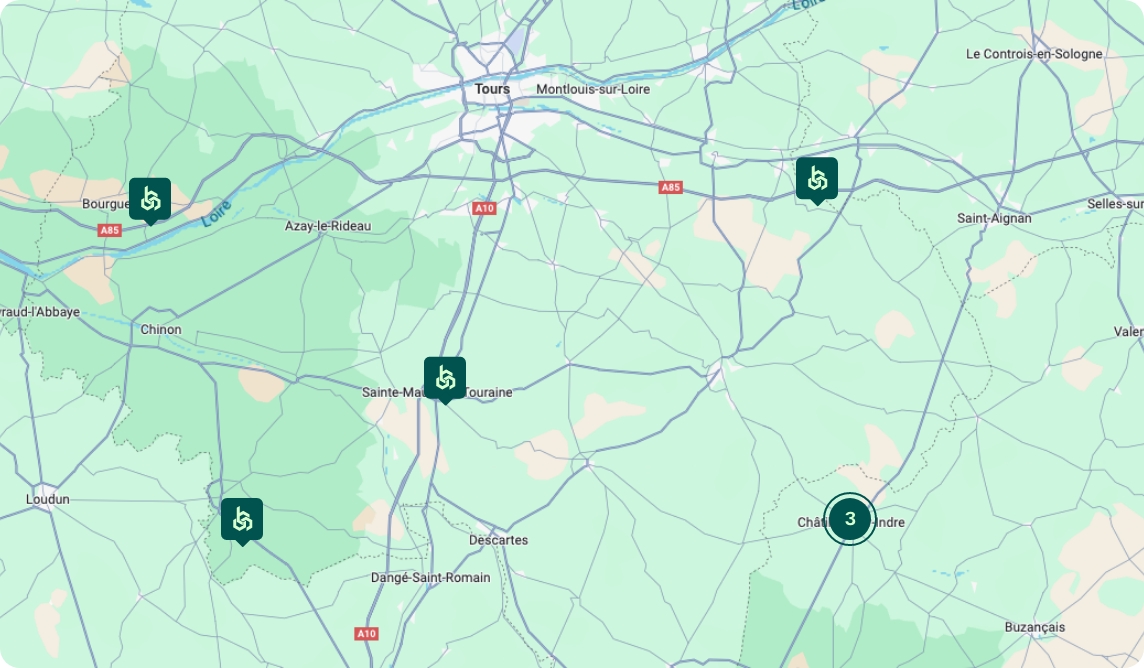Click the Dangé-Saint-Romain label
The image size is (1144, 668).
[430, 578]
